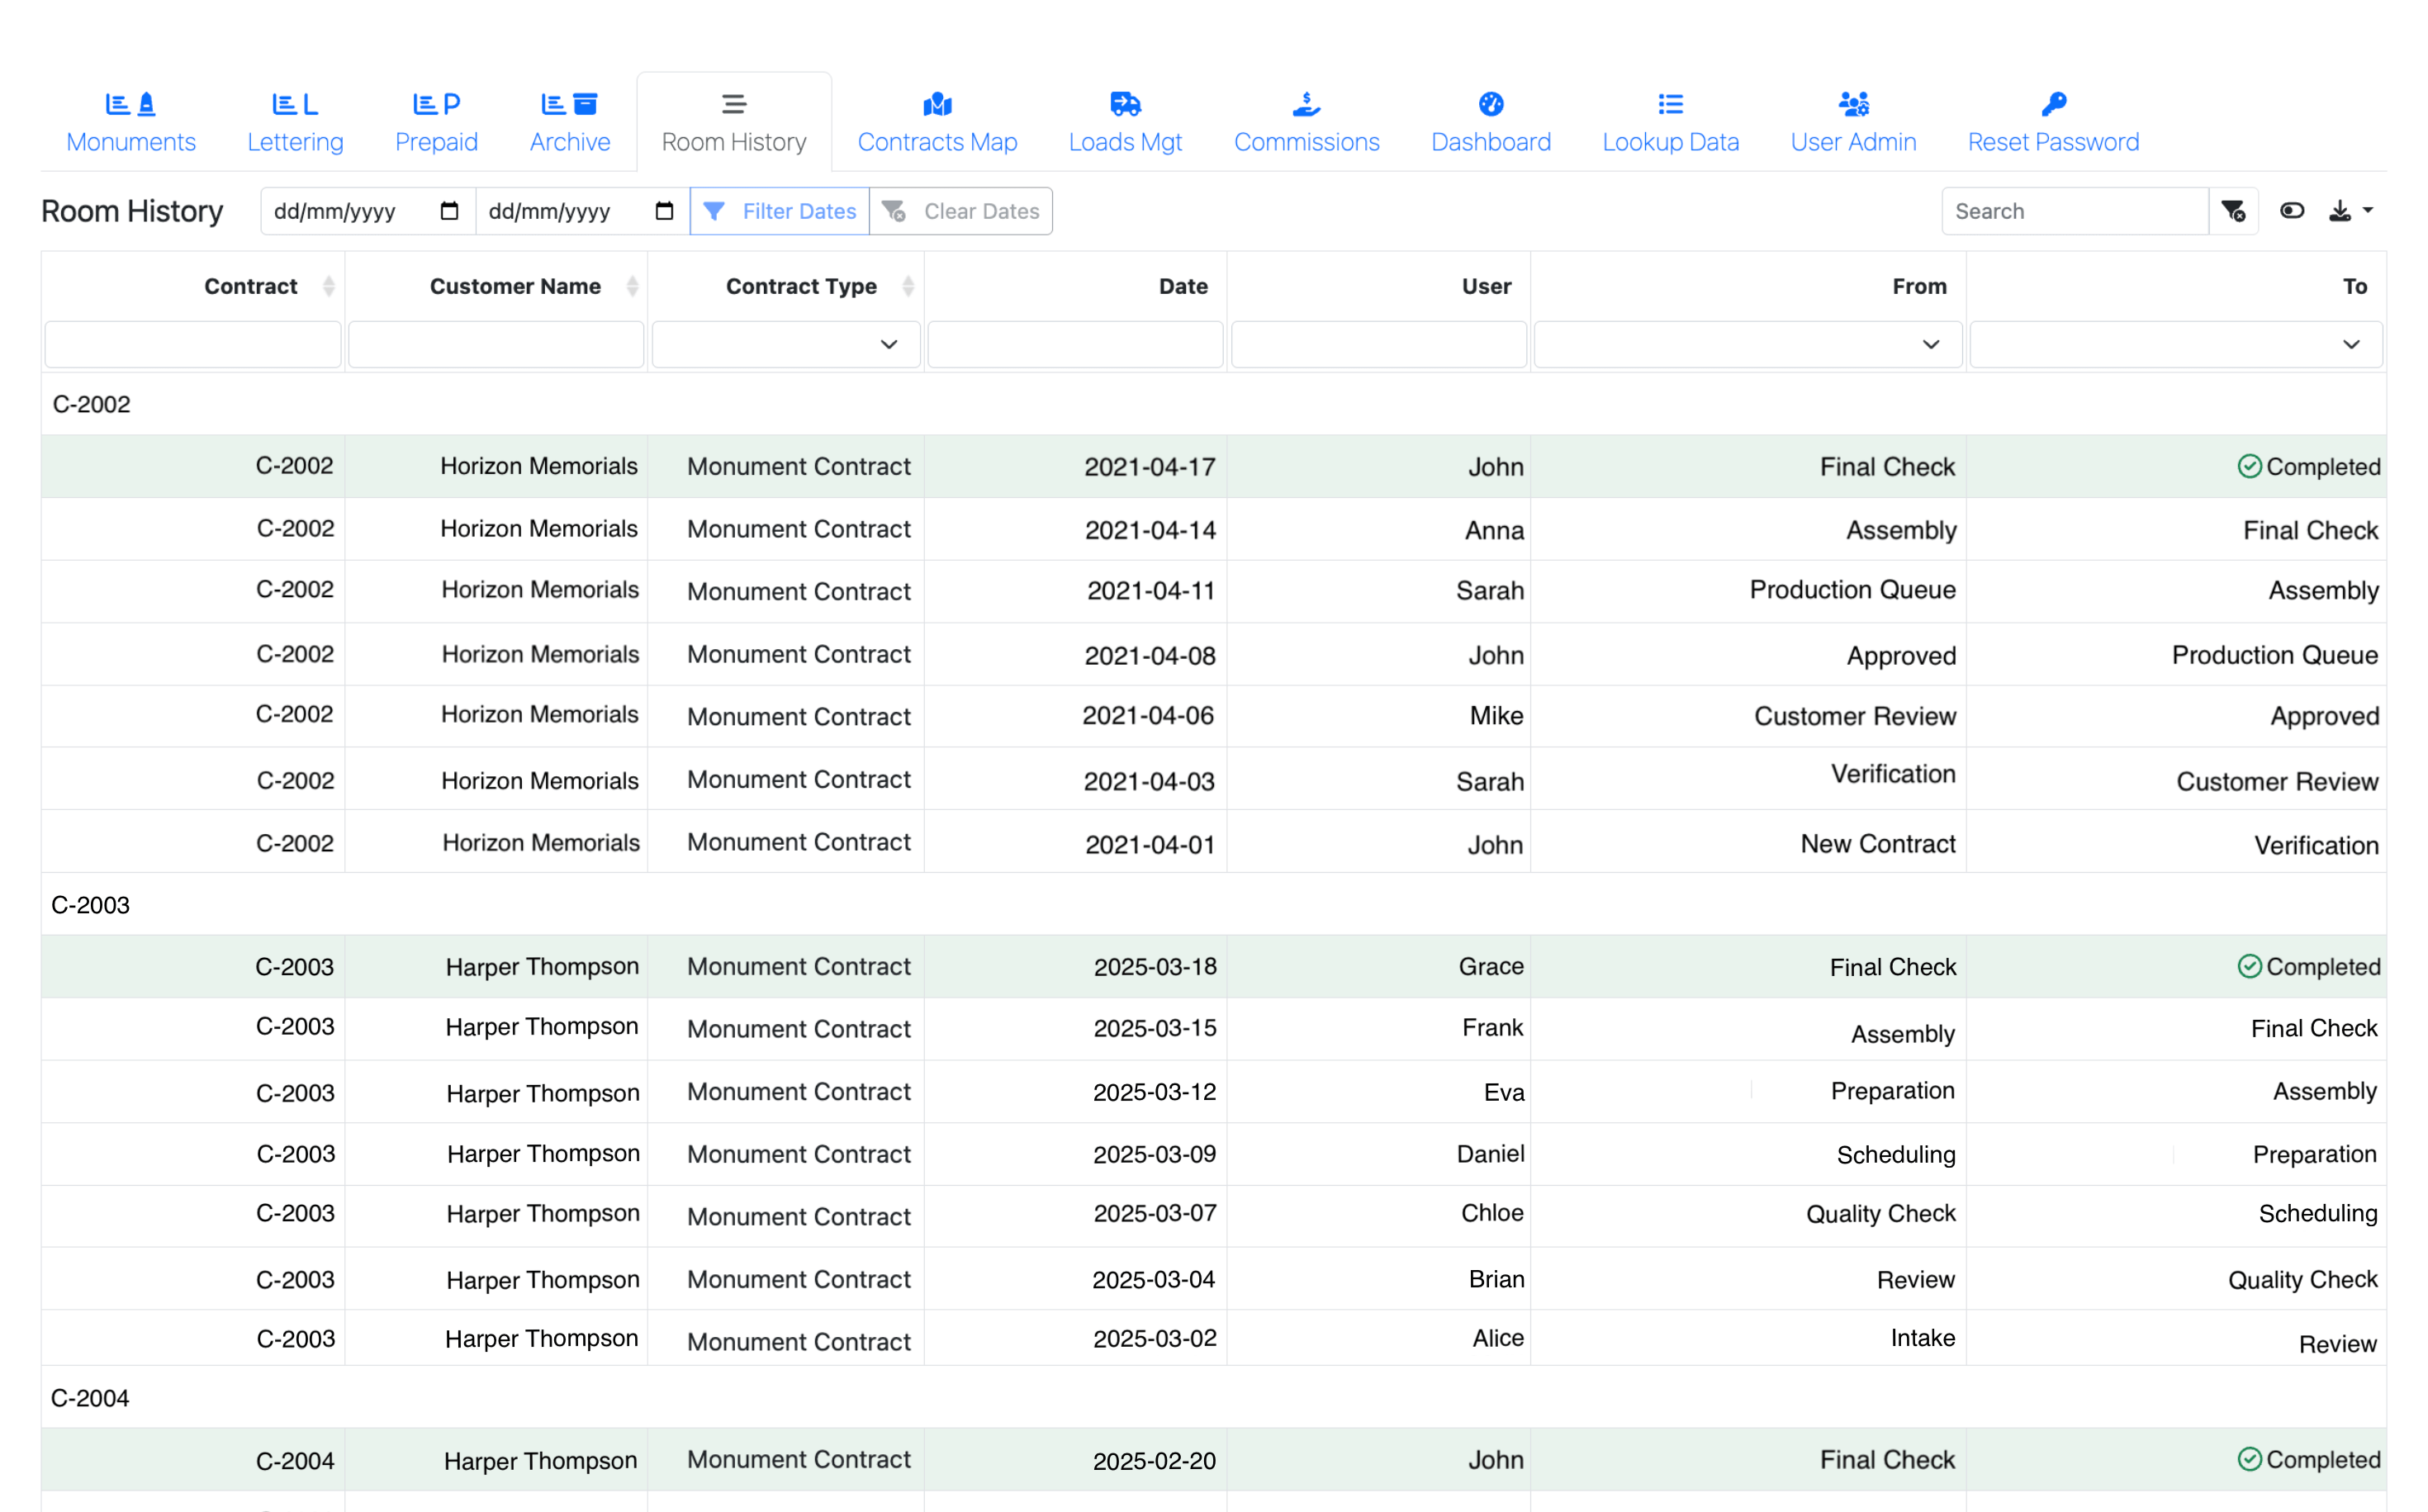Expand the From column filter dropdown
The width and height of the screenshot is (2428, 1512).
(1930, 344)
